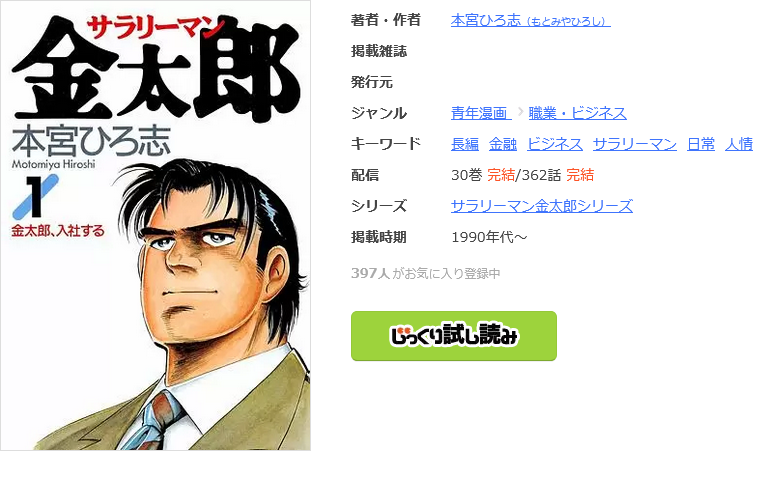Image resolution: width=780 pixels, height=477 pixels.
Task: Open サラリーマン金太郎シリーズ series link
Action: 542,206
